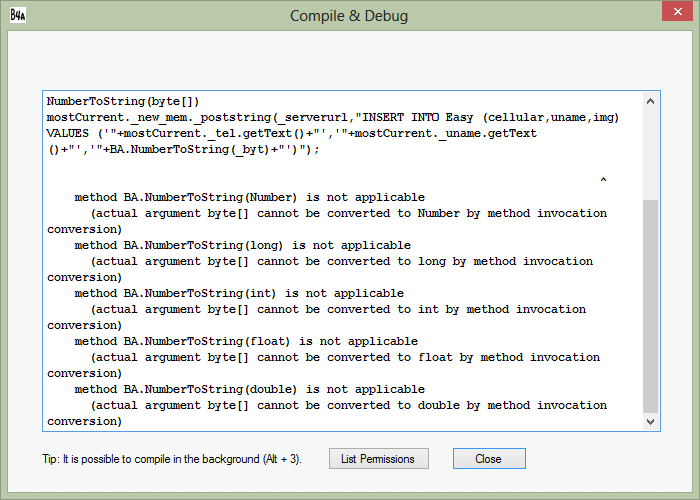This screenshot has width=700, height=500.
Task: Click the background compile tip text
Action: [172, 459]
